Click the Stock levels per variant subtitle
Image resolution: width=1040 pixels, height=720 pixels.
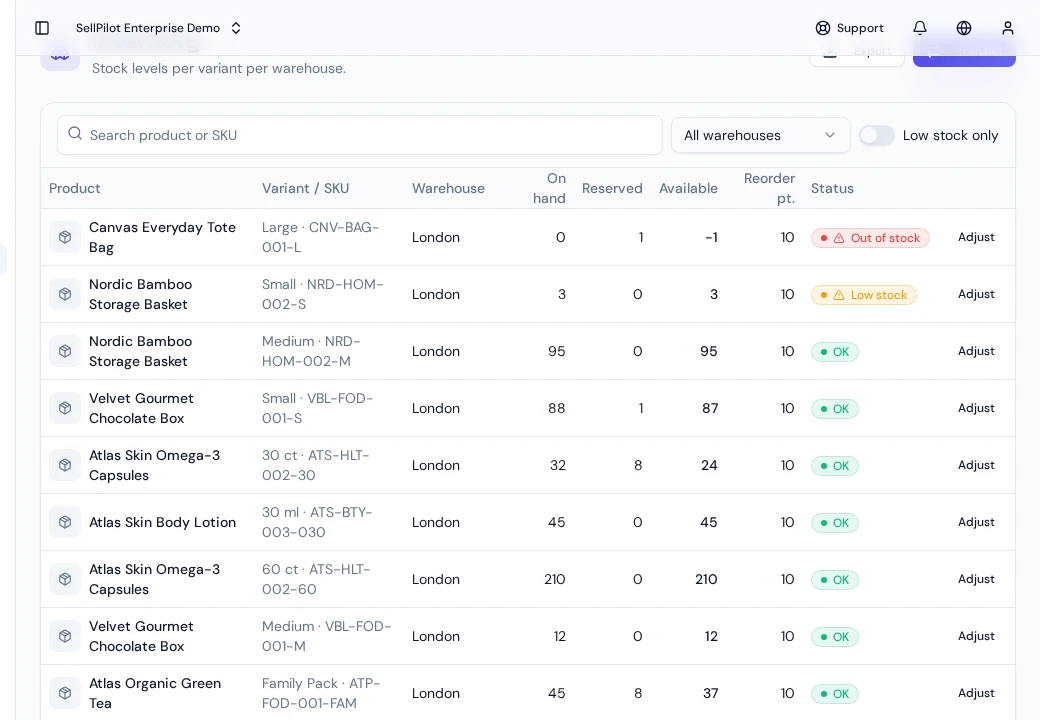click(x=219, y=68)
